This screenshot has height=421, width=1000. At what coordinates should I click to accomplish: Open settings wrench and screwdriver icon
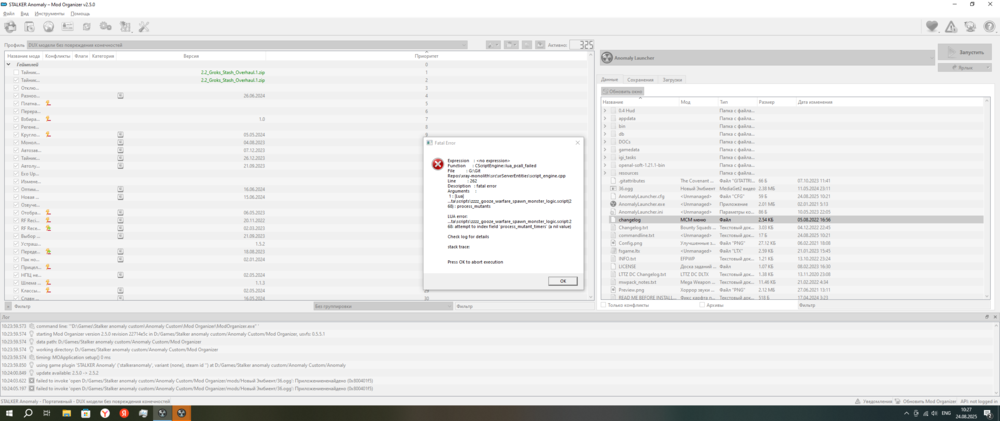143,27
